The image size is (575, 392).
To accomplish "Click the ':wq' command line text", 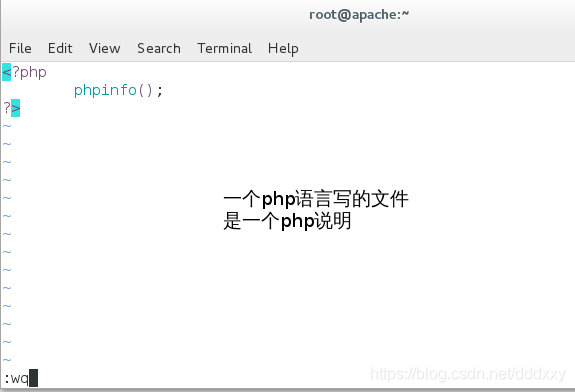I will click(x=16, y=378).
